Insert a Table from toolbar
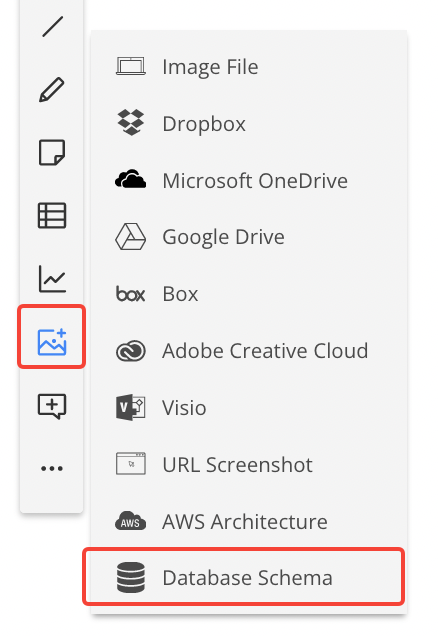This screenshot has width=438, height=636. [52, 215]
